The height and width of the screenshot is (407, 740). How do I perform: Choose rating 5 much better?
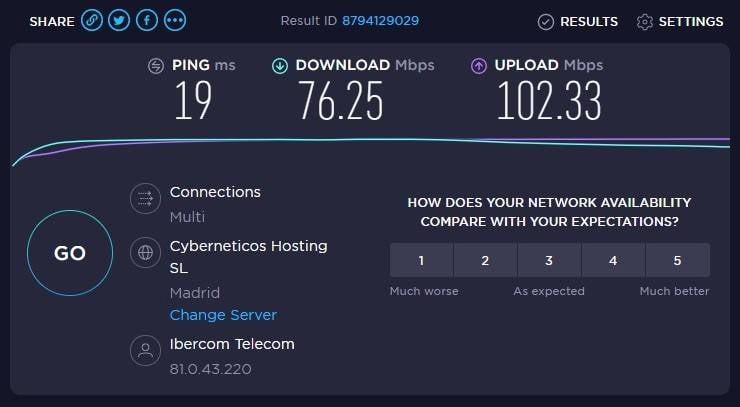tap(677, 260)
